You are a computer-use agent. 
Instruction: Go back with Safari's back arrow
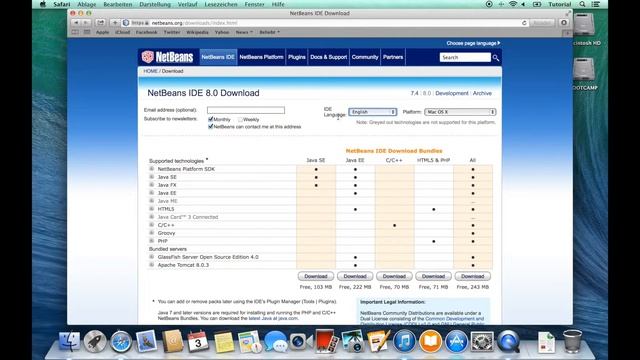point(76,23)
